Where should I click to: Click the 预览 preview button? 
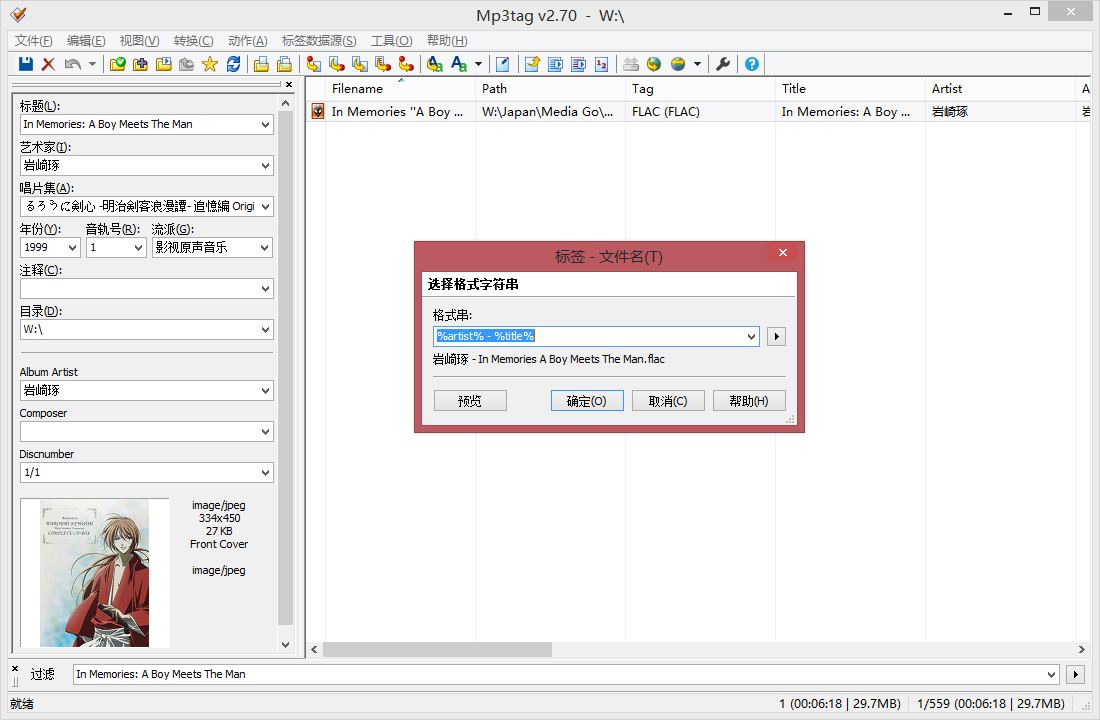pyautogui.click(x=470, y=401)
